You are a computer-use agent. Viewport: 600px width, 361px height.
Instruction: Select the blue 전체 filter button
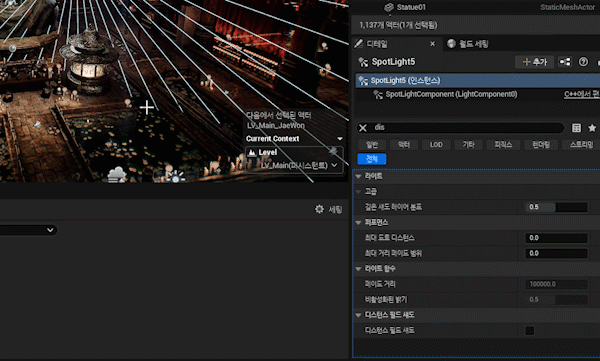tap(372, 159)
